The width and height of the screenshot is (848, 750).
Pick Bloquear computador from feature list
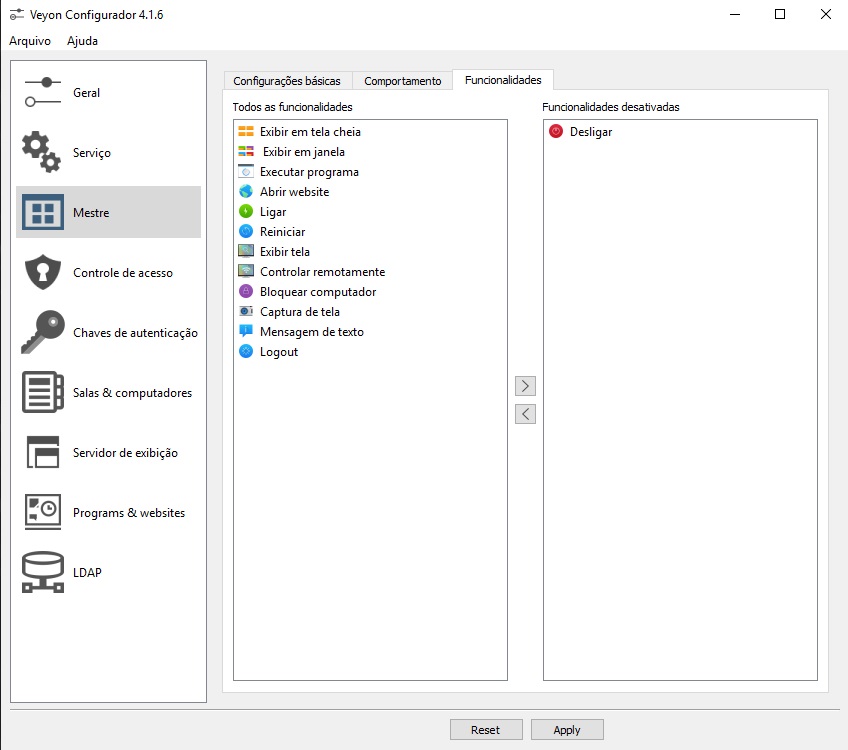(x=318, y=292)
